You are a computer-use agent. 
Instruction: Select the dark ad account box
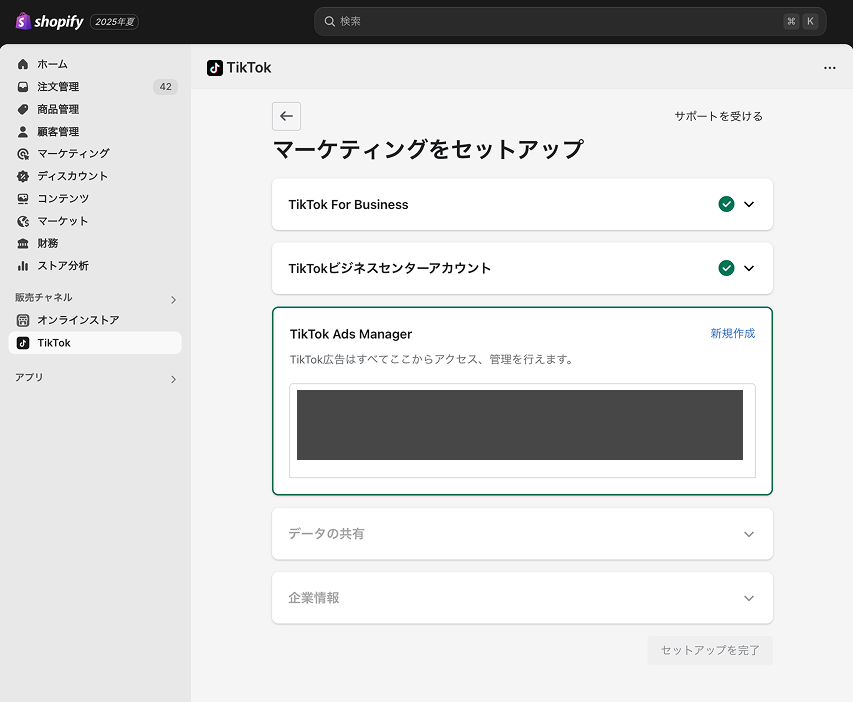click(x=520, y=425)
